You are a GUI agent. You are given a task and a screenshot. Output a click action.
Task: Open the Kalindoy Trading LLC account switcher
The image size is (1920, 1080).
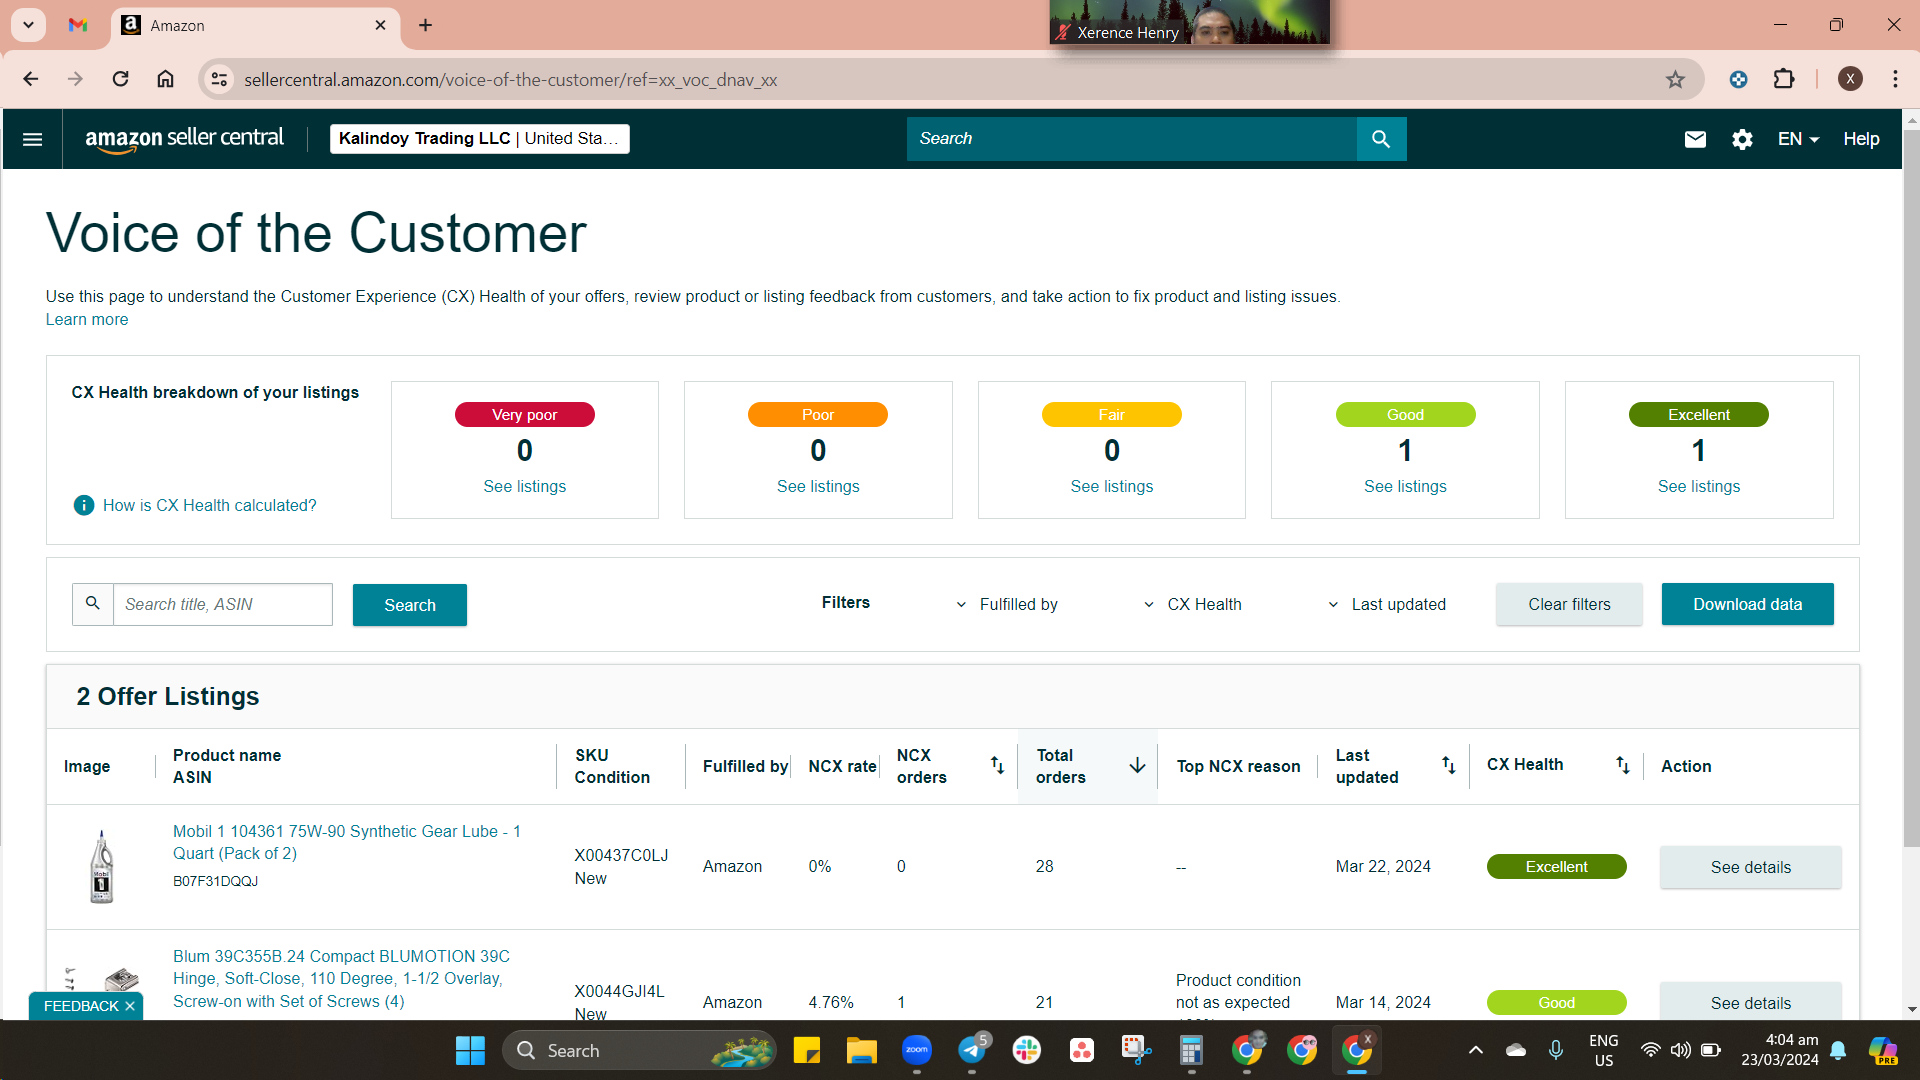tap(480, 139)
